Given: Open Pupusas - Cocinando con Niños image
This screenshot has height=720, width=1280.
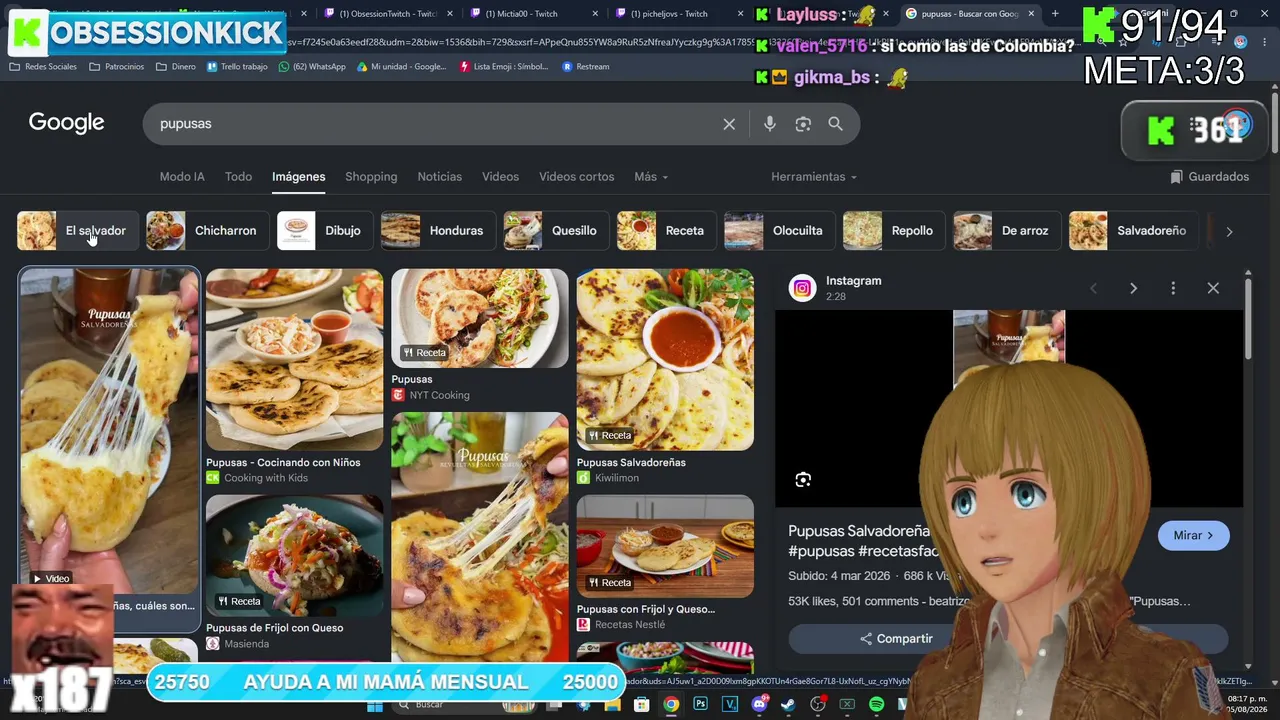Looking at the screenshot, I should click(294, 360).
